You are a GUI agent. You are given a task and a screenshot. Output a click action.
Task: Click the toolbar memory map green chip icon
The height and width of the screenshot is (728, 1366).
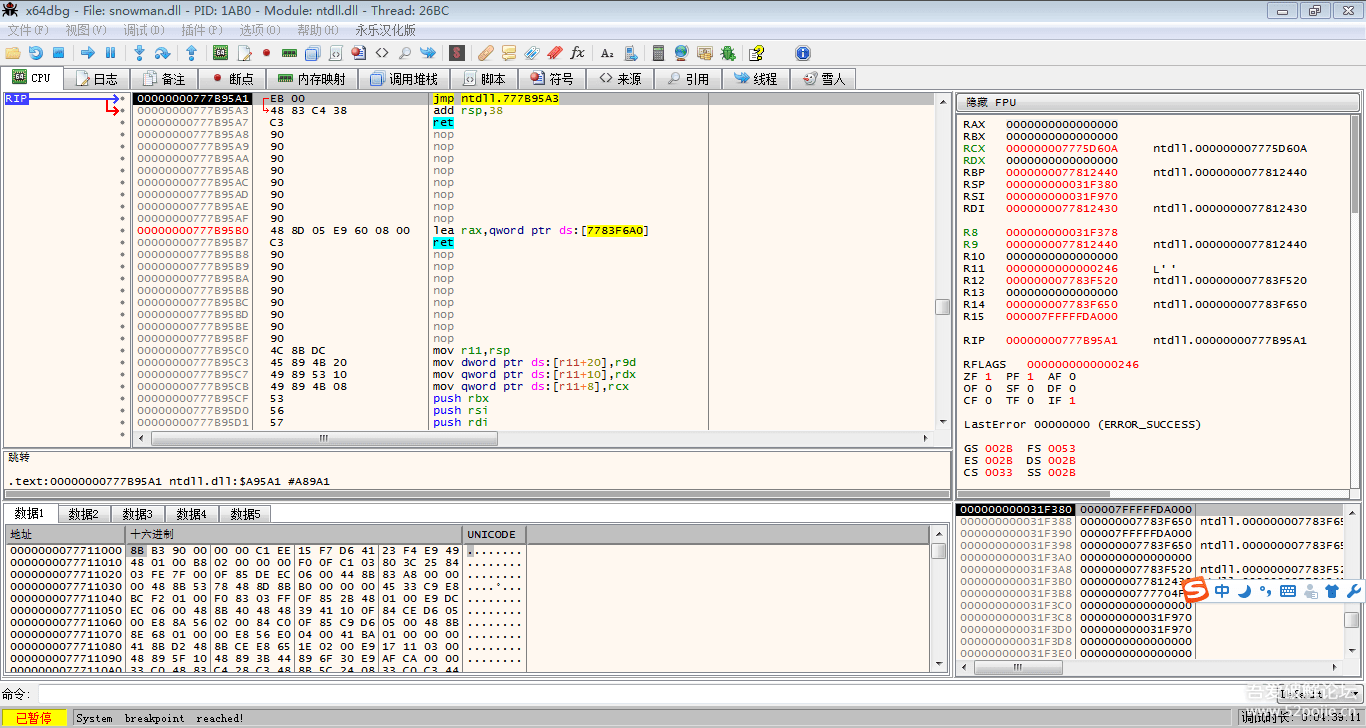[289, 53]
